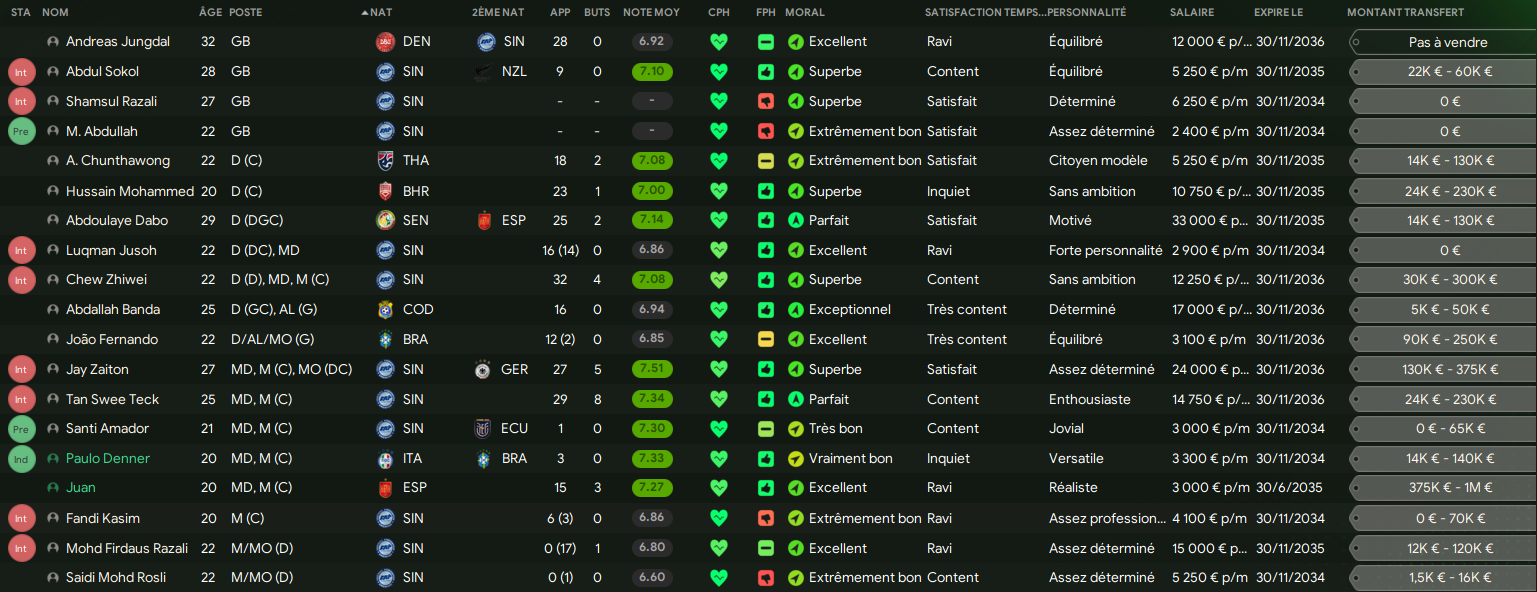Open Tan Swee Teck's player profile
The width and height of the screenshot is (1537, 592).
[x=112, y=399]
